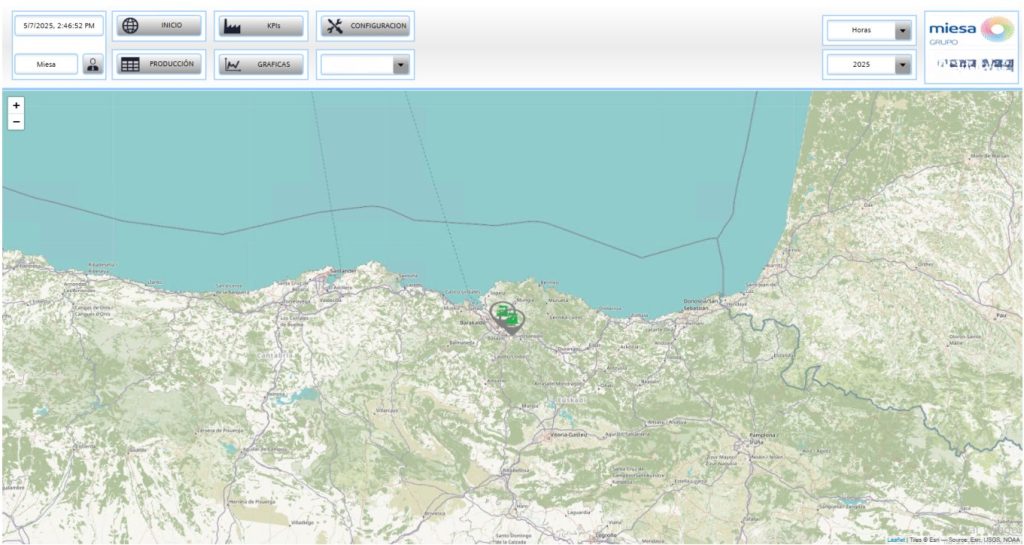1024x545 pixels.
Task: Open the GRAFICAS charts view
Action: 261,64
